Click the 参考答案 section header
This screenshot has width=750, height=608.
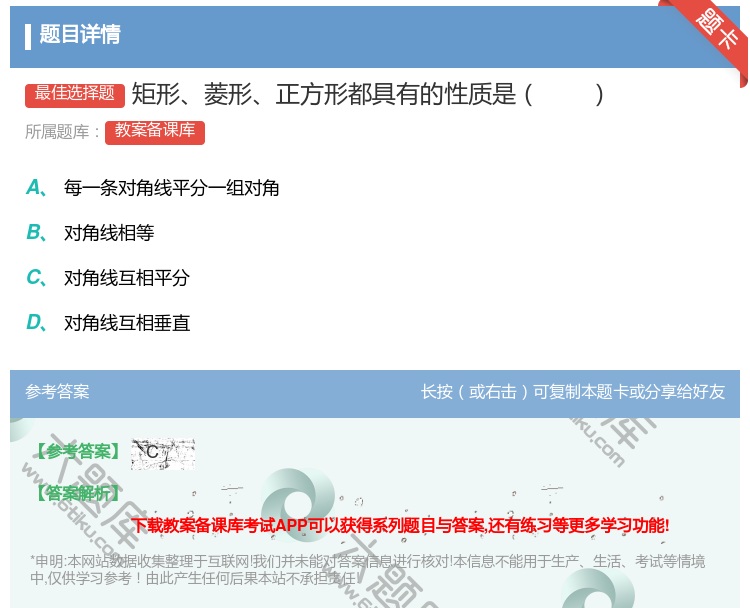click(57, 392)
